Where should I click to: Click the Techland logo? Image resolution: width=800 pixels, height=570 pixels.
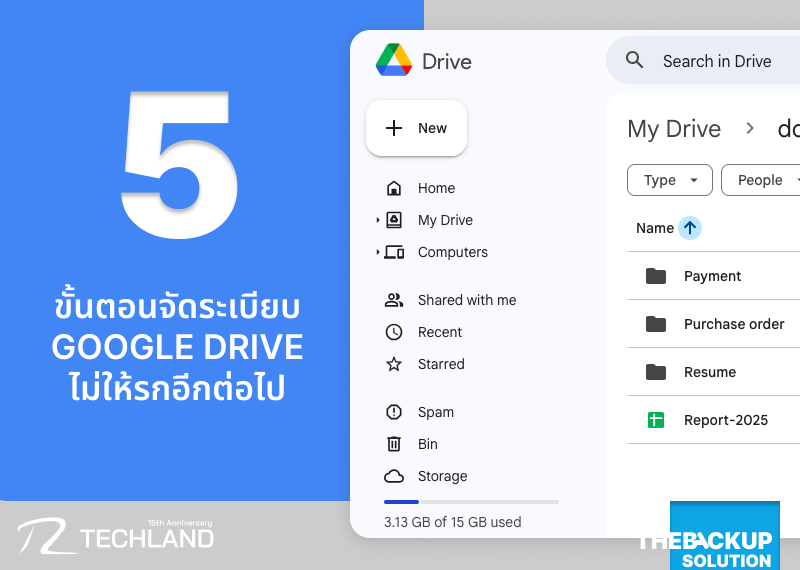click(x=115, y=536)
